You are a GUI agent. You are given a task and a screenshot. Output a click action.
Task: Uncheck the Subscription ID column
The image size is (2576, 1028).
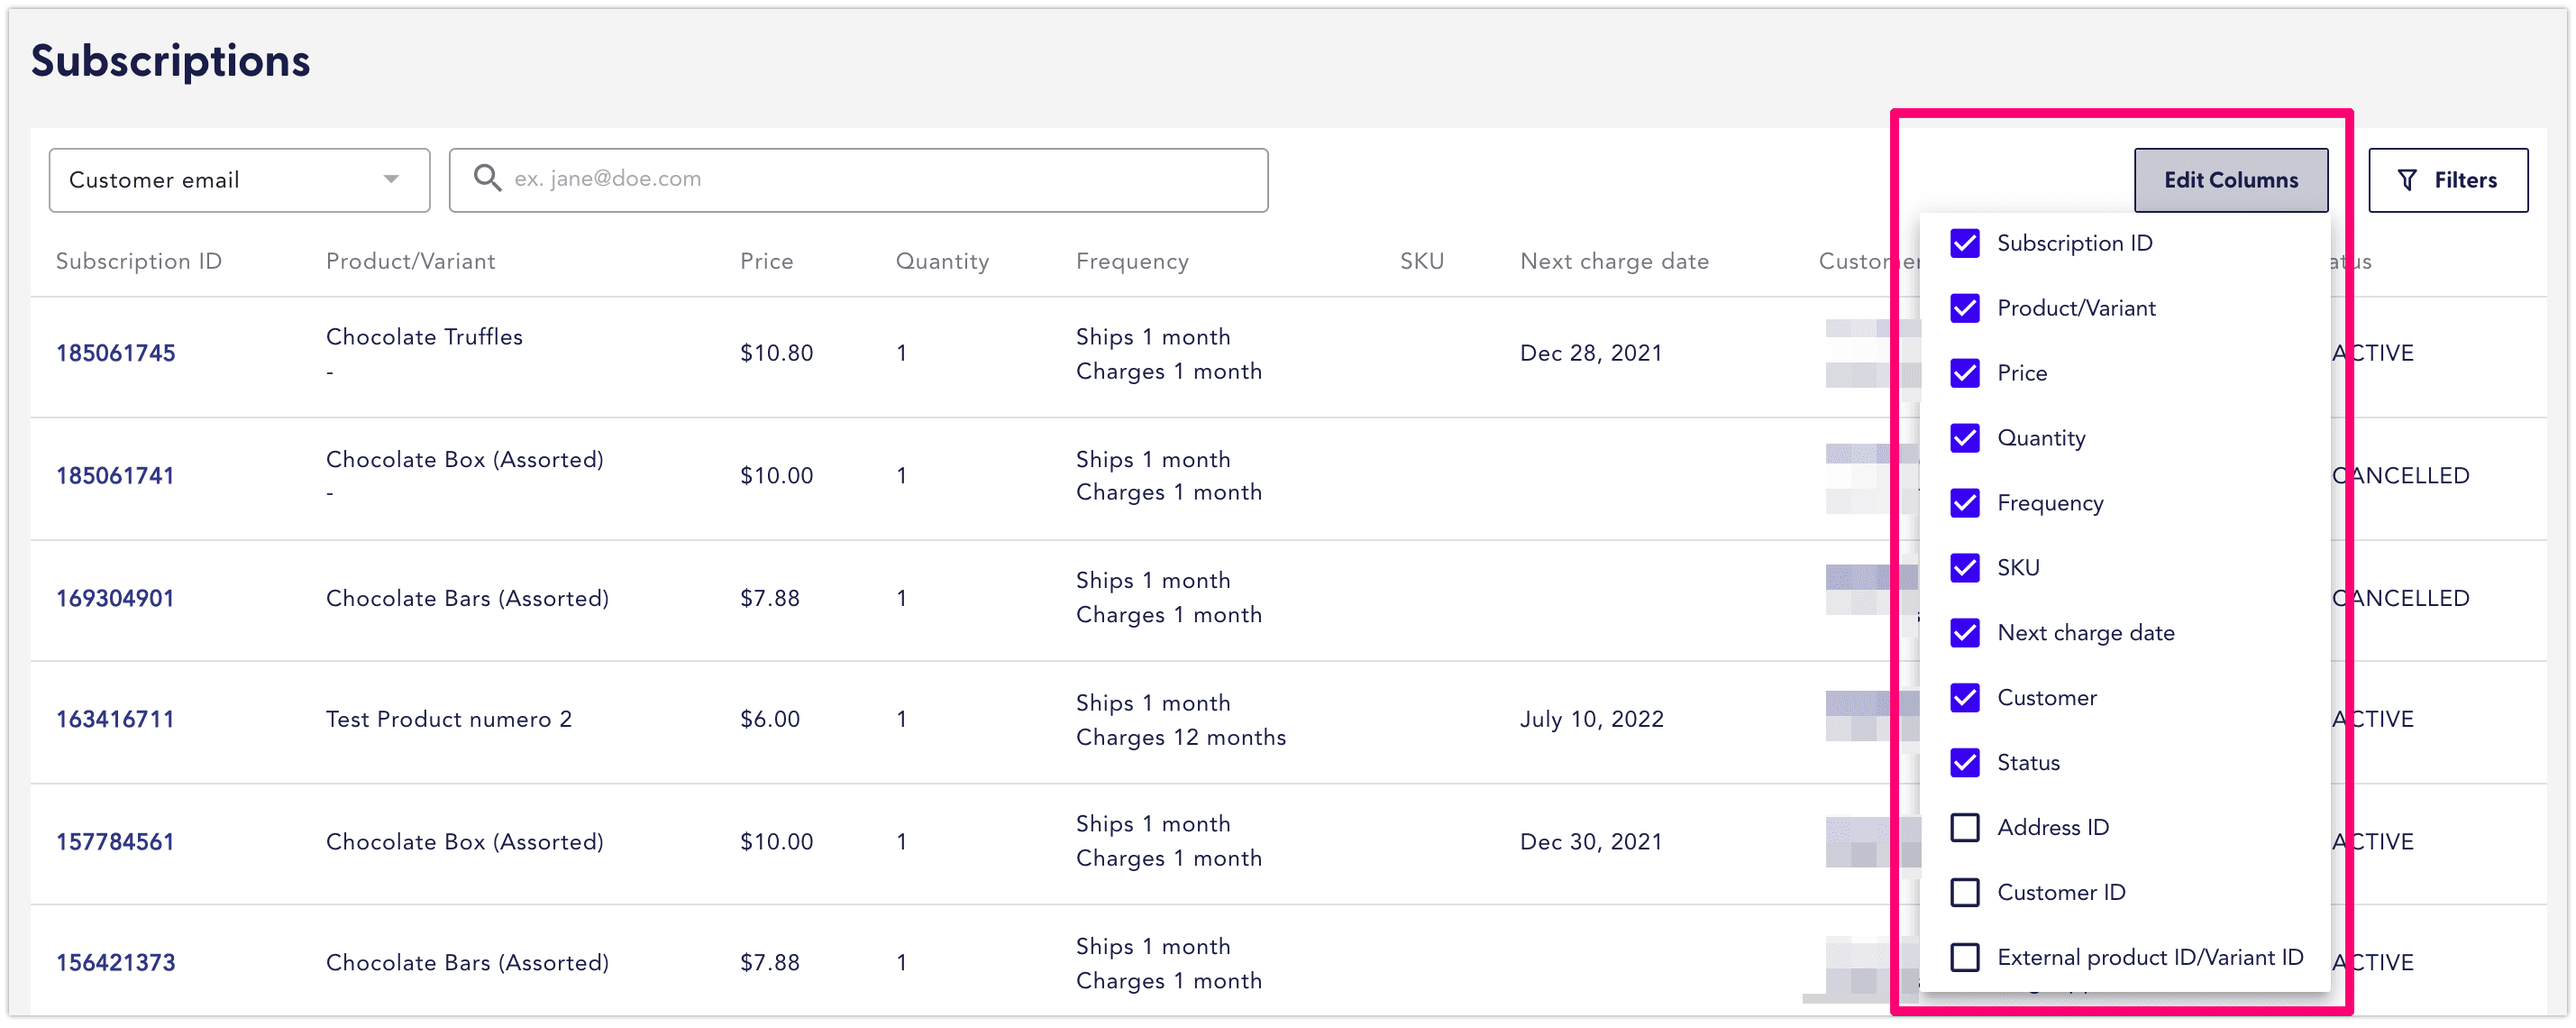click(1965, 243)
